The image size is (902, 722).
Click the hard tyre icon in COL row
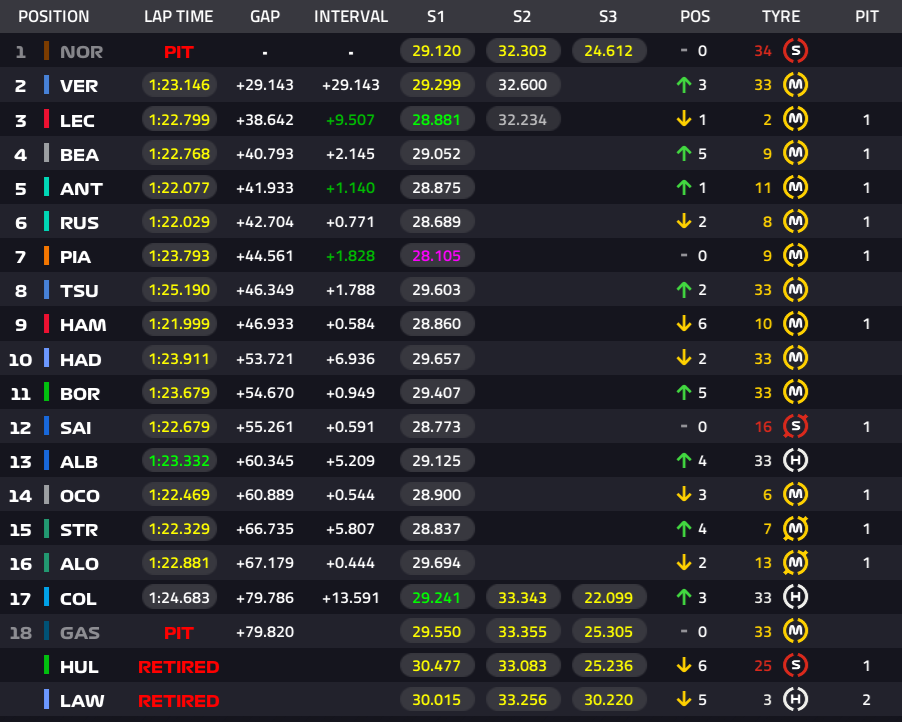(796, 597)
